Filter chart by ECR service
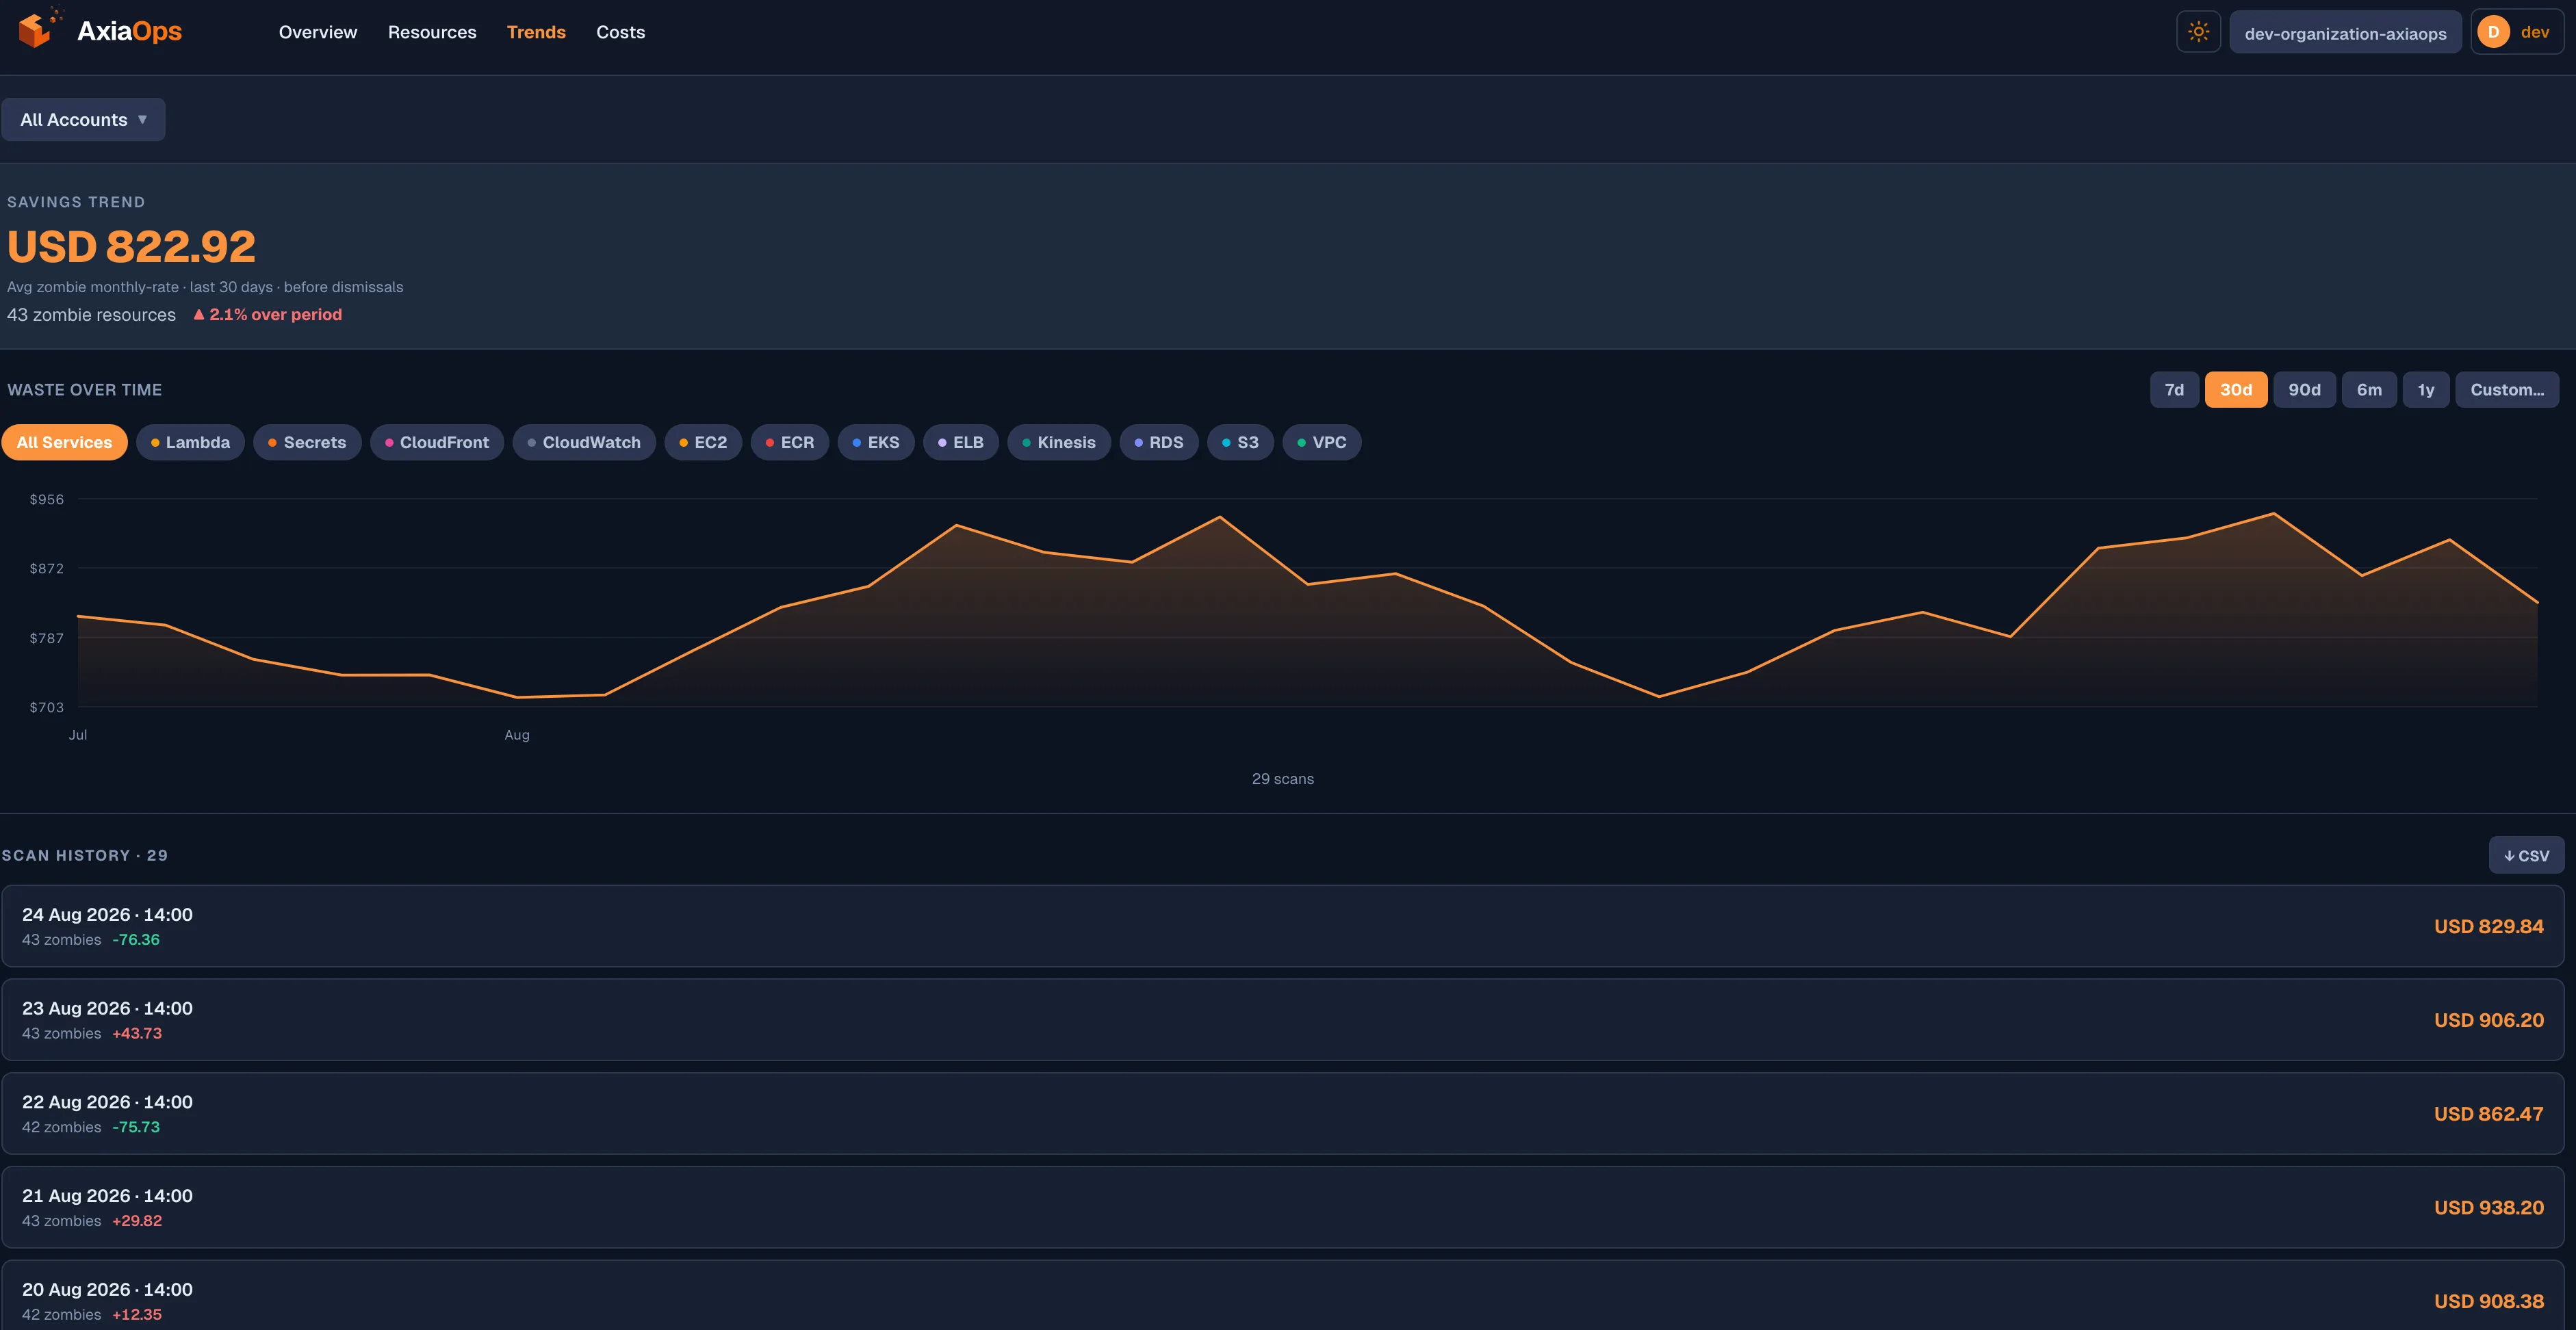This screenshot has width=2576, height=1330. point(790,442)
